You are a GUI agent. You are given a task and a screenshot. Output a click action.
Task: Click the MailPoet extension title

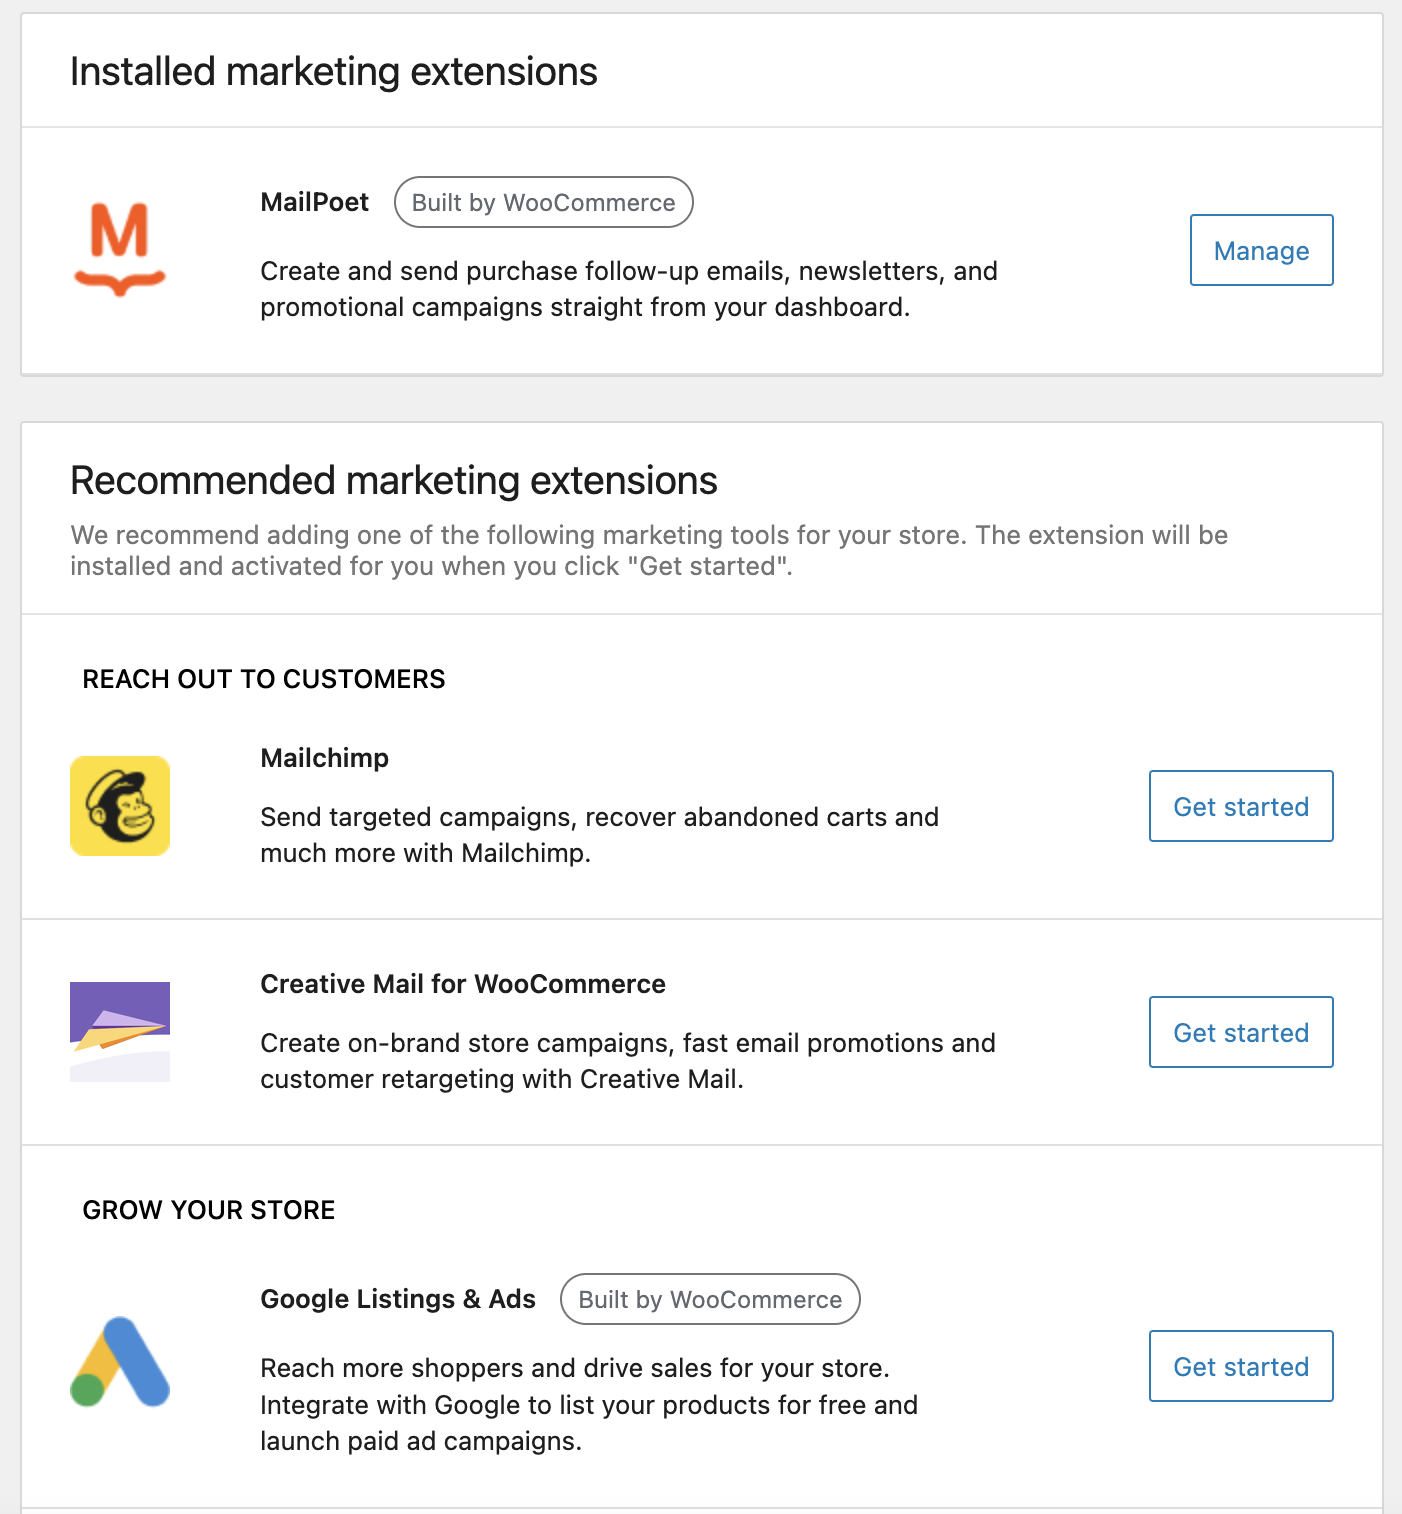[x=314, y=202]
